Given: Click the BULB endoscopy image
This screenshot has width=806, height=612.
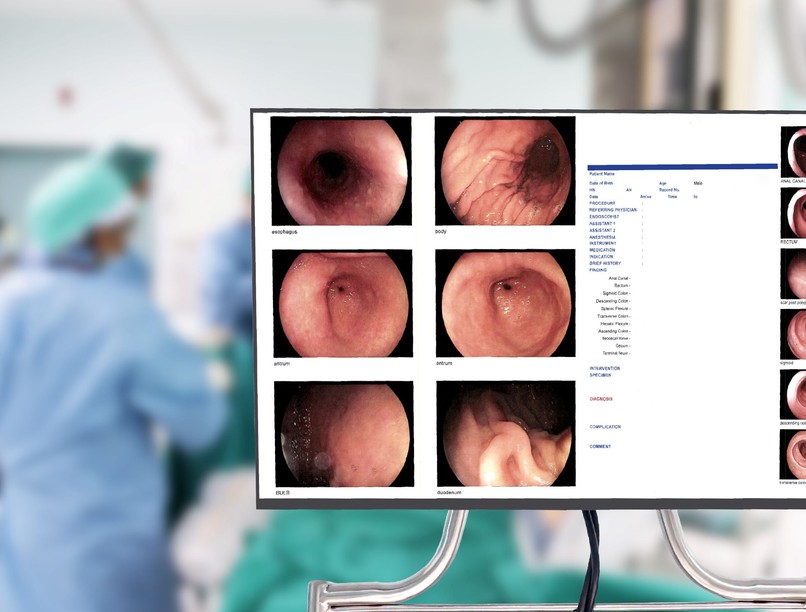Looking at the screenshot, I should click(341, 433).
